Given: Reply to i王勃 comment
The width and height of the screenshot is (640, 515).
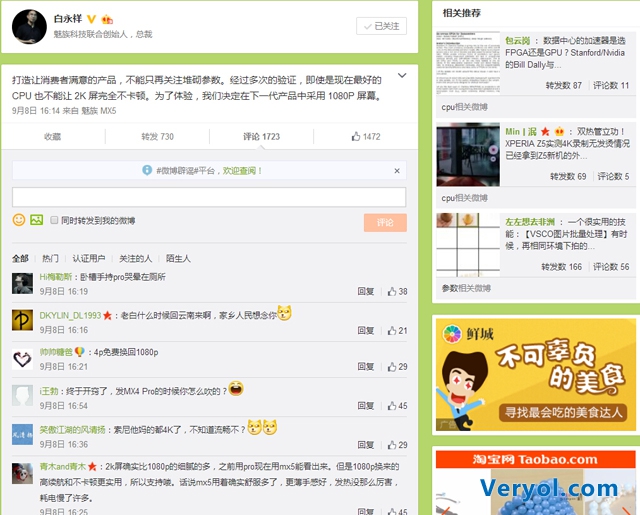Looking at the screenshot, I should point(366,406).
